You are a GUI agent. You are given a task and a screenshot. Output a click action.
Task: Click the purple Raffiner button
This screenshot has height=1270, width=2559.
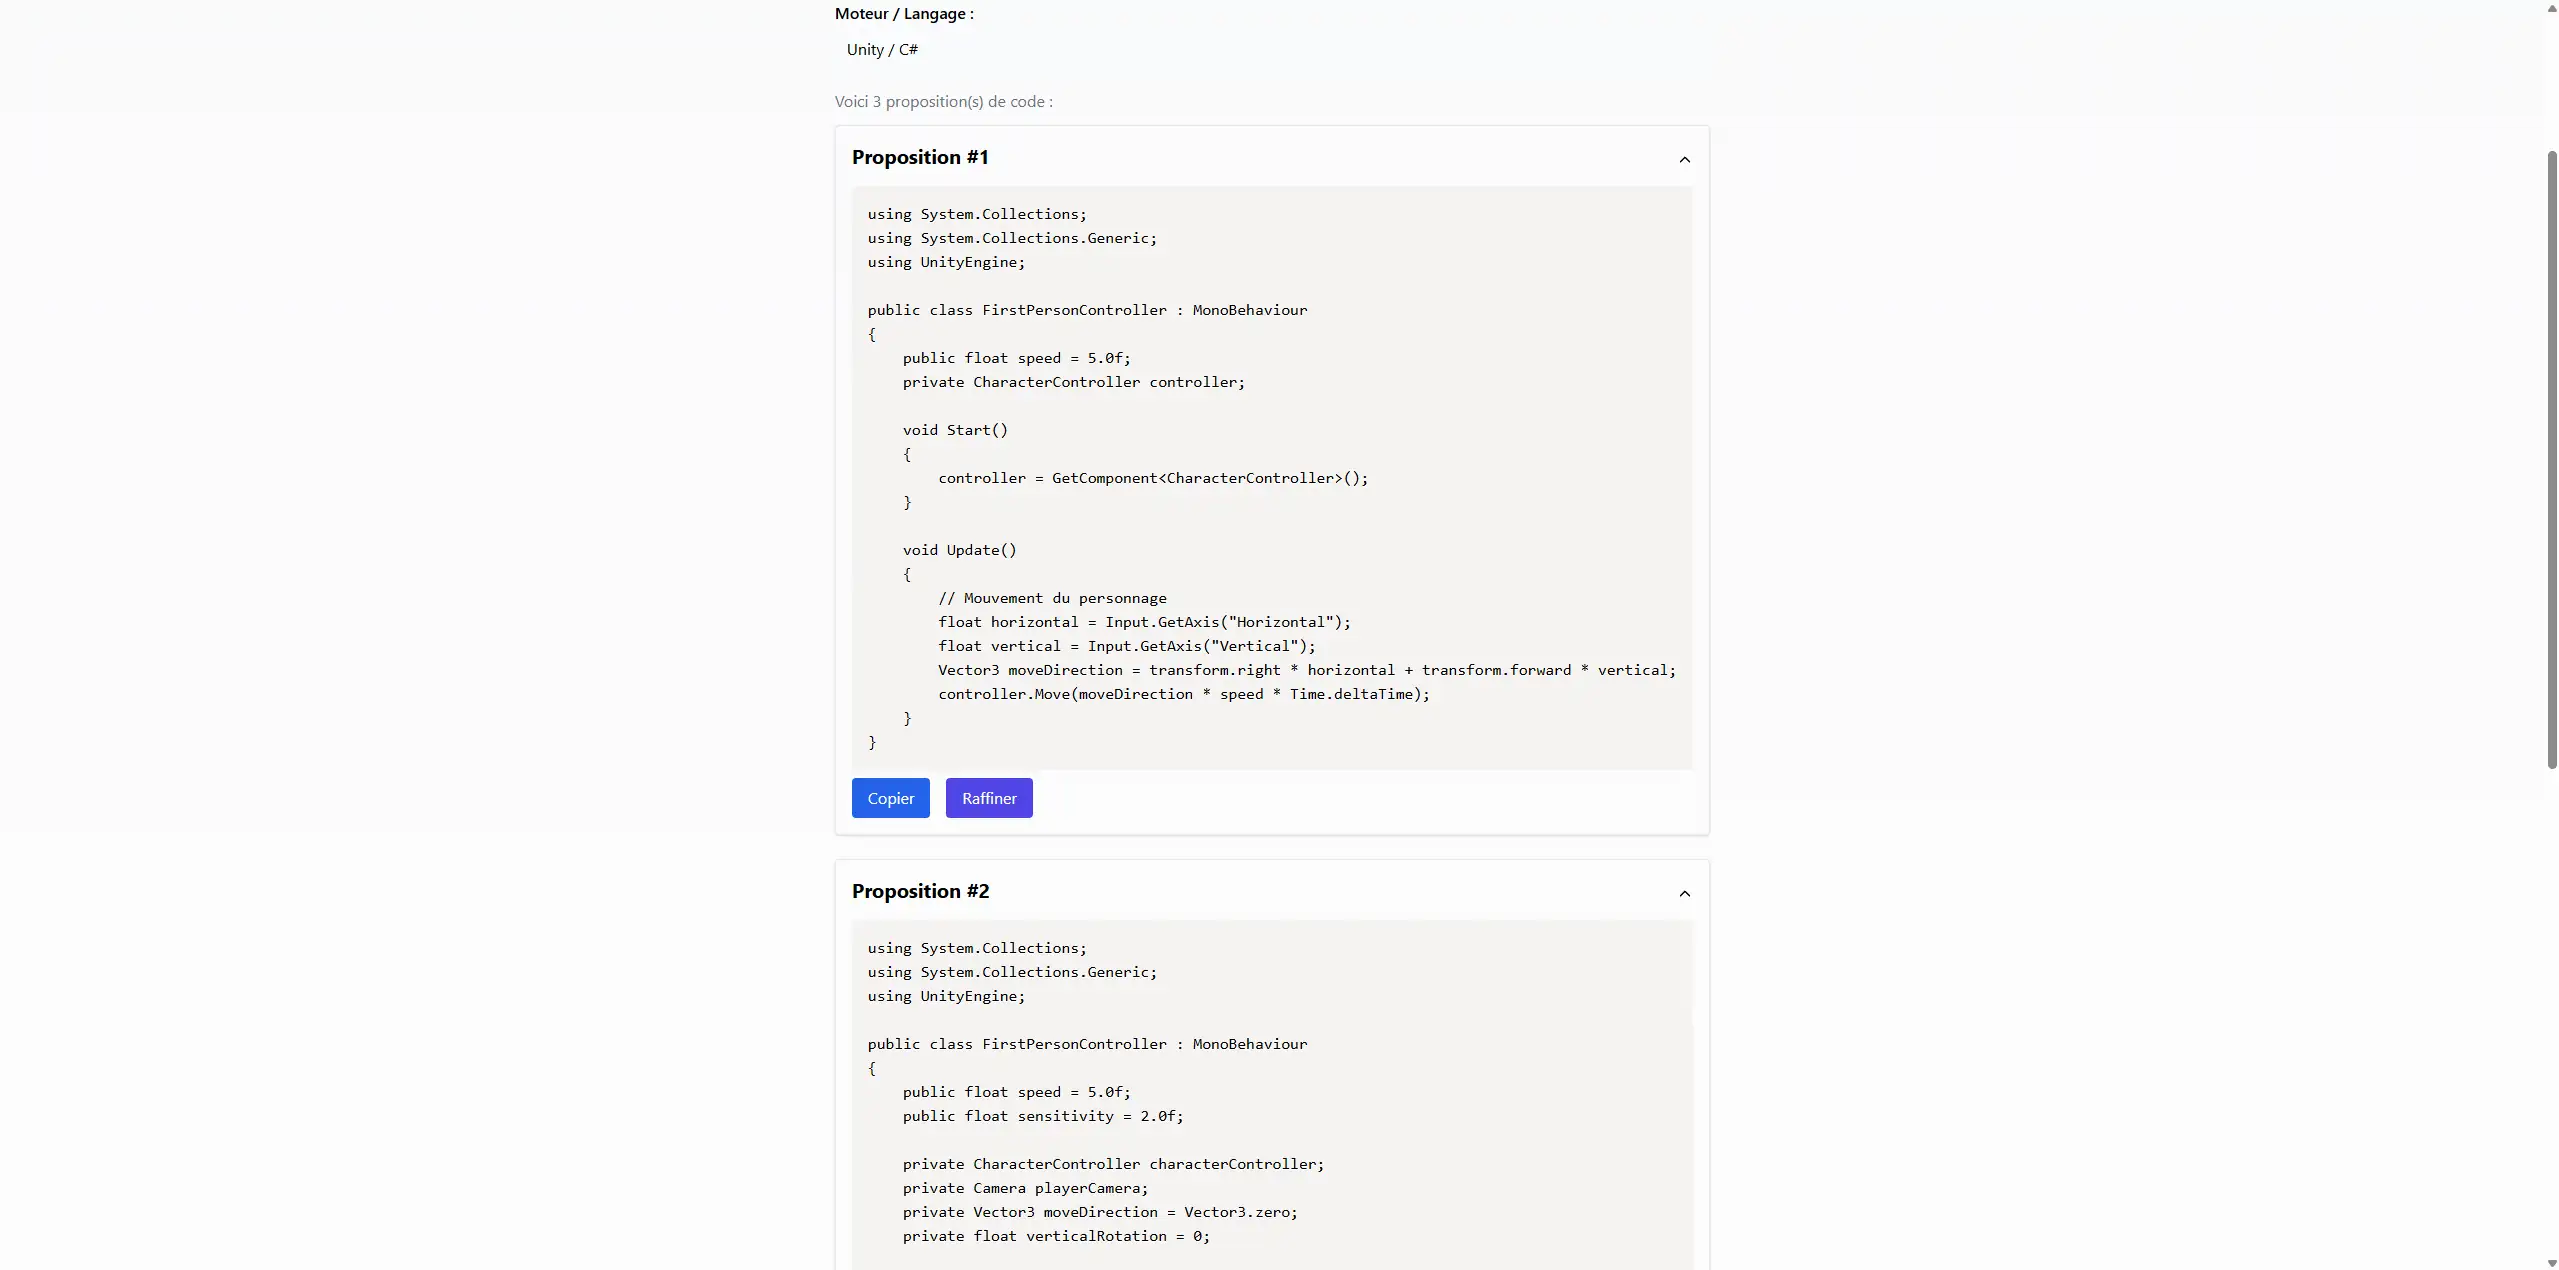(x=988, y=798)
